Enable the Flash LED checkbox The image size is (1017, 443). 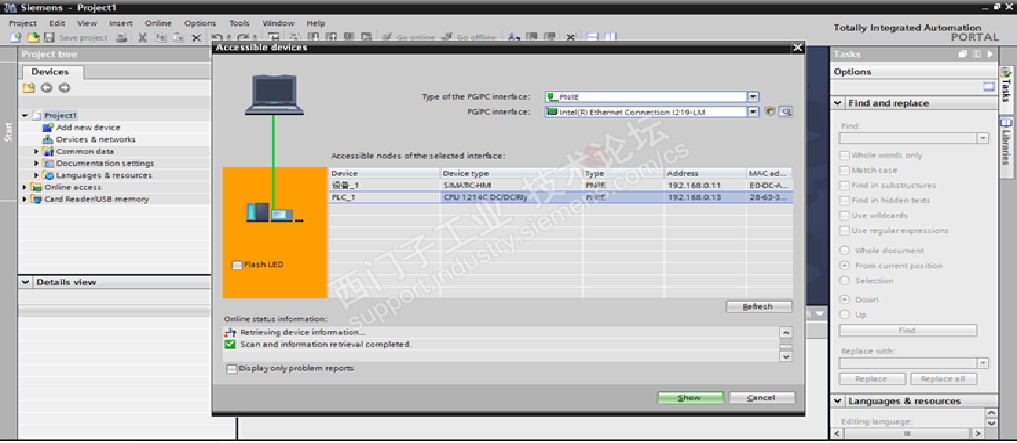pyautogui.click(x=237, y=265)
